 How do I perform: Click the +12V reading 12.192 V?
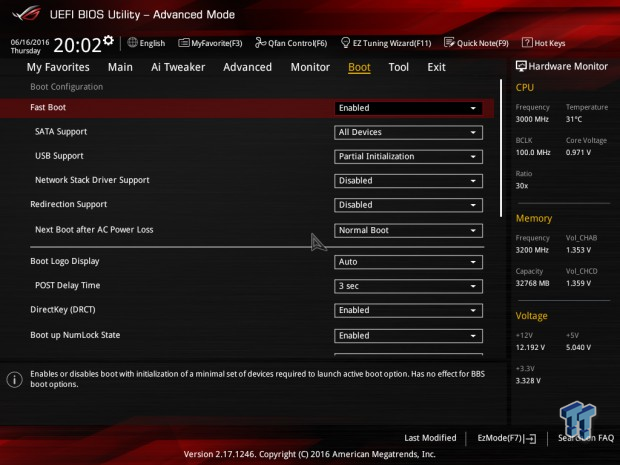530,348
